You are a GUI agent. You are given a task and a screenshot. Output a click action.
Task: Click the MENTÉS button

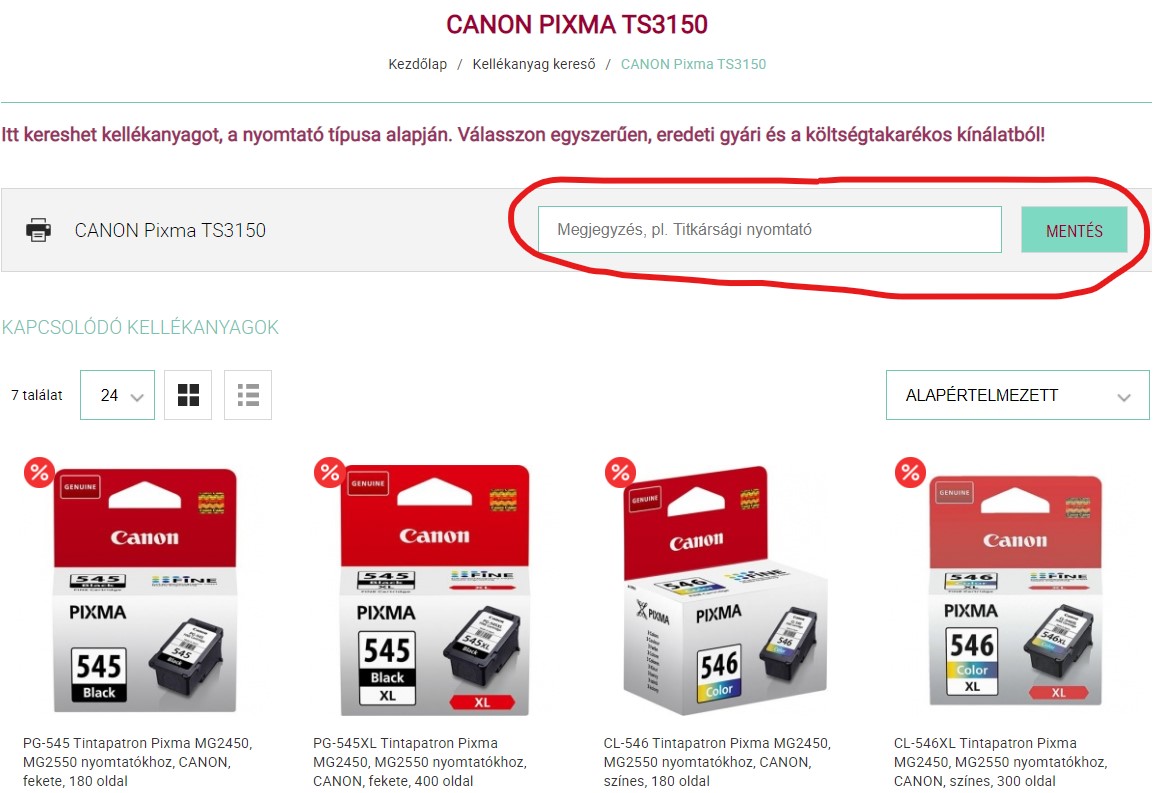coord(1074,230)
